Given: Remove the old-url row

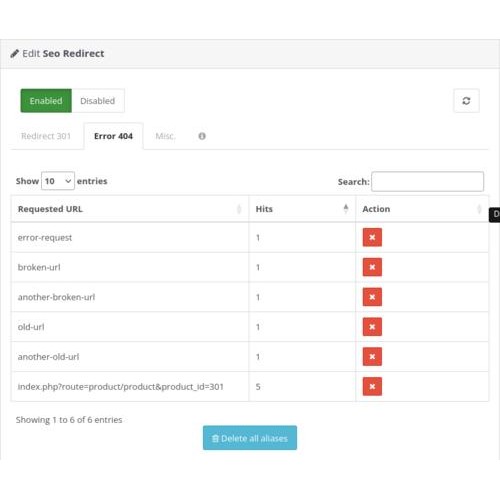Looking at the screenshot, I should (372, 327).
